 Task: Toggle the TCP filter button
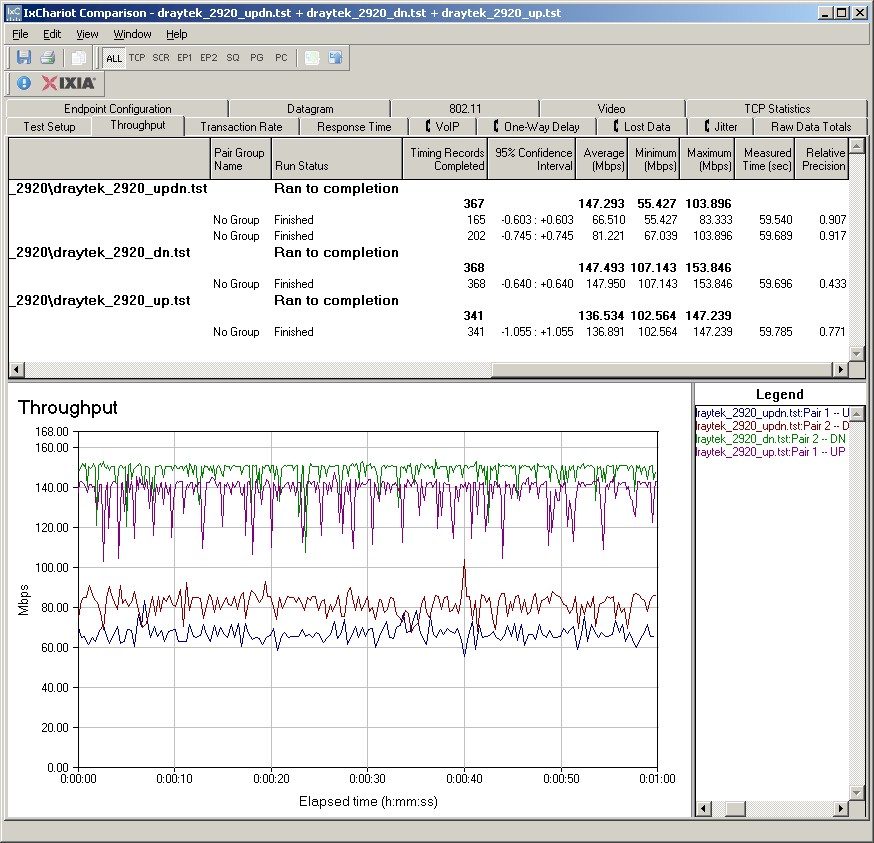(137, 57)
